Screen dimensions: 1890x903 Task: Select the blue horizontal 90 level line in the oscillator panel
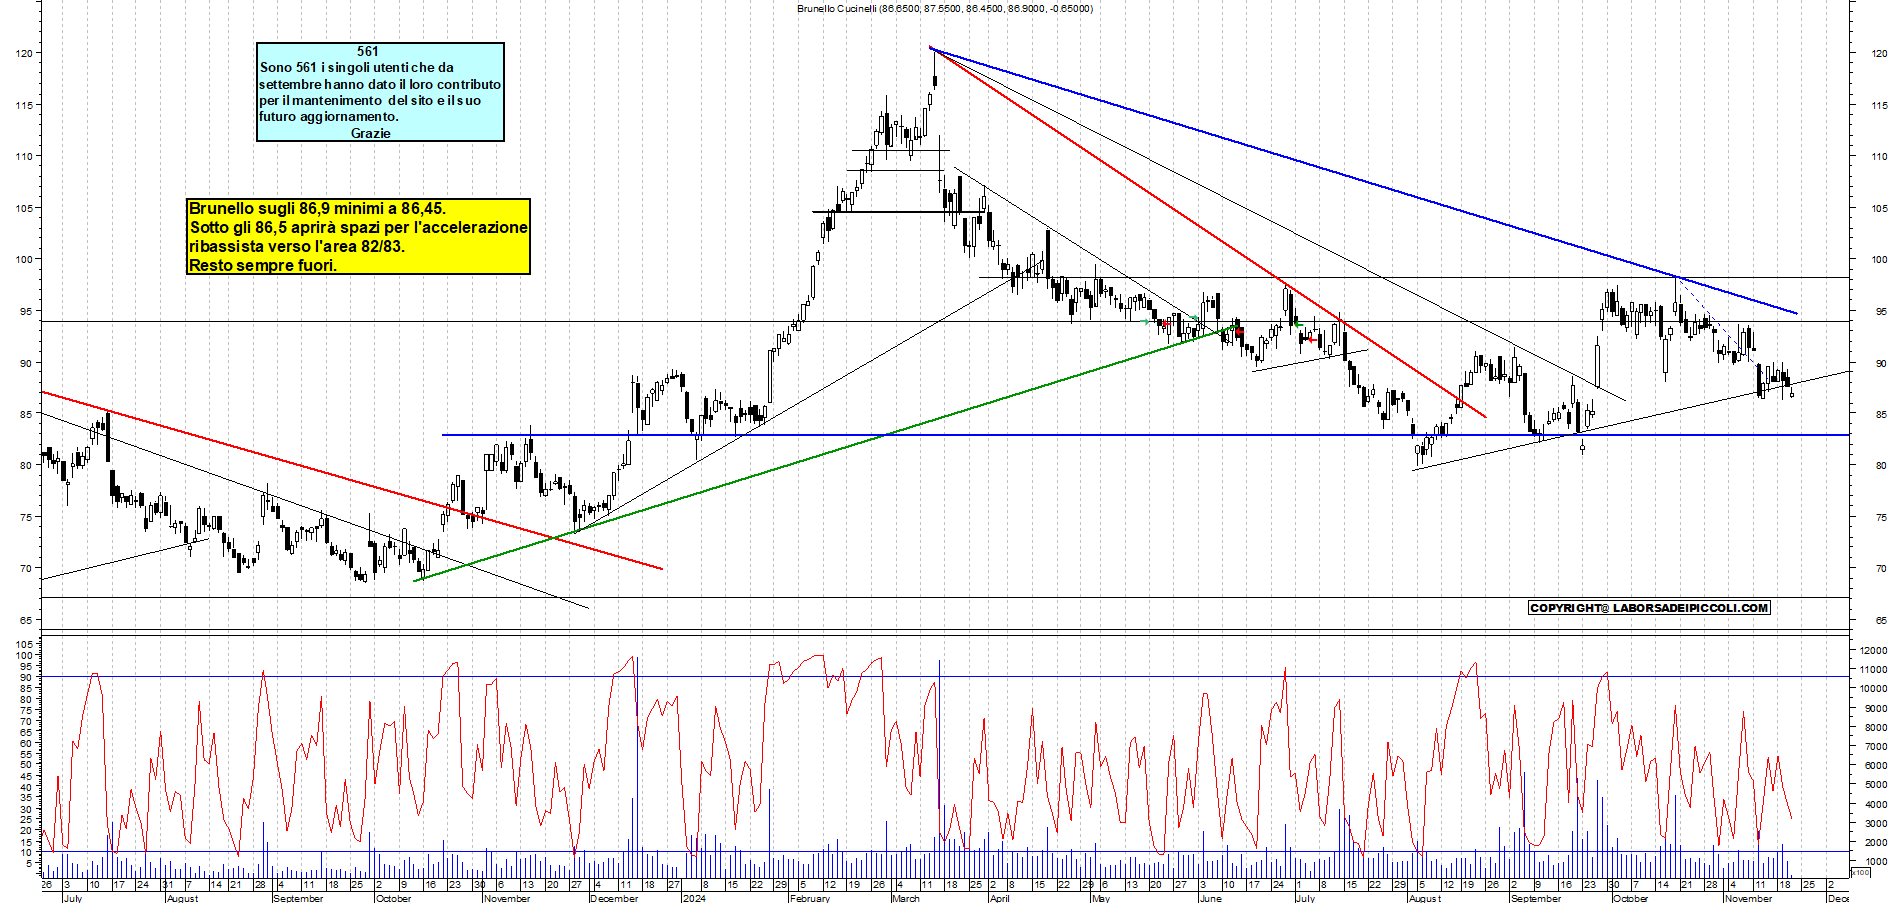944,677
